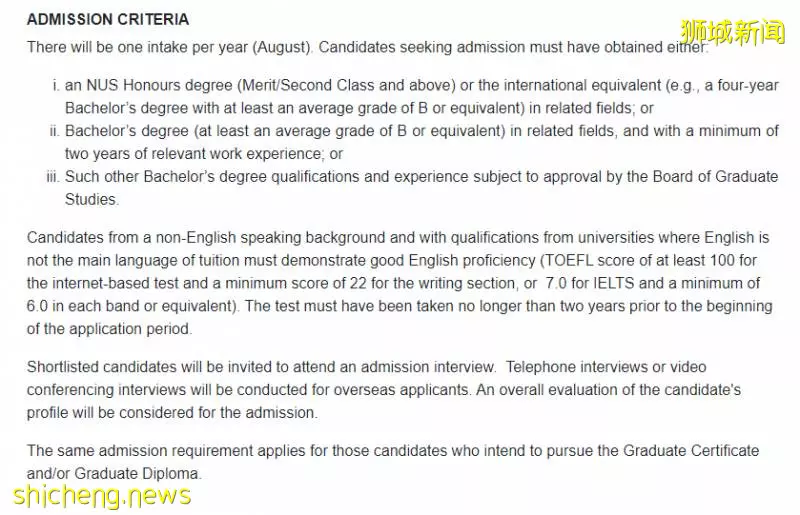Click the shicheng.news watermark at the bottom

[x=102, y=496]
